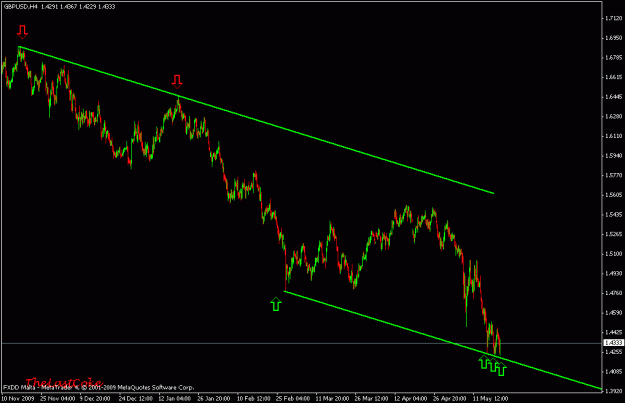Viewport: 625px width, 403px height.
Task: Click the 1.6950 price axis label
Action: (613, 38)
